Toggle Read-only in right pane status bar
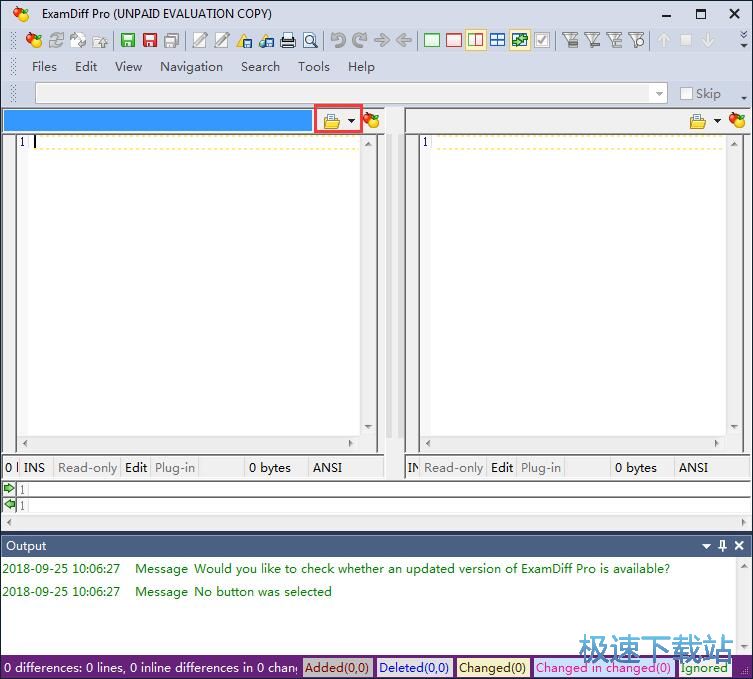The image size is (753, 679). (x=453, y=467)
